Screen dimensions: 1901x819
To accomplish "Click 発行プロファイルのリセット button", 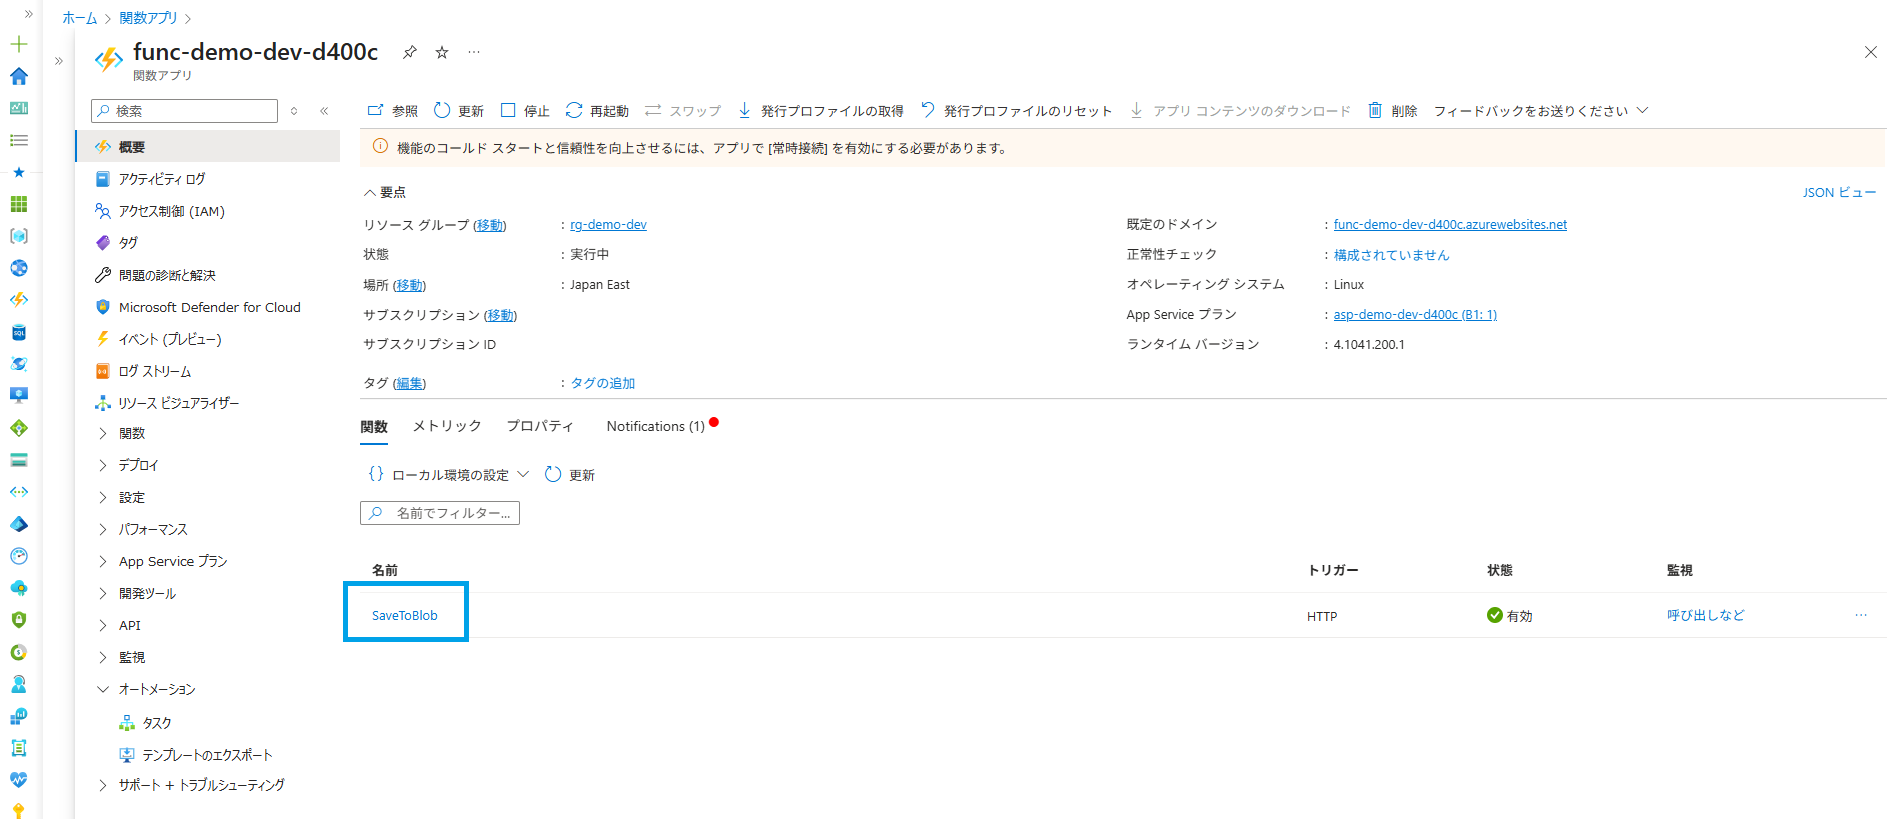I will coord(1016,111).
